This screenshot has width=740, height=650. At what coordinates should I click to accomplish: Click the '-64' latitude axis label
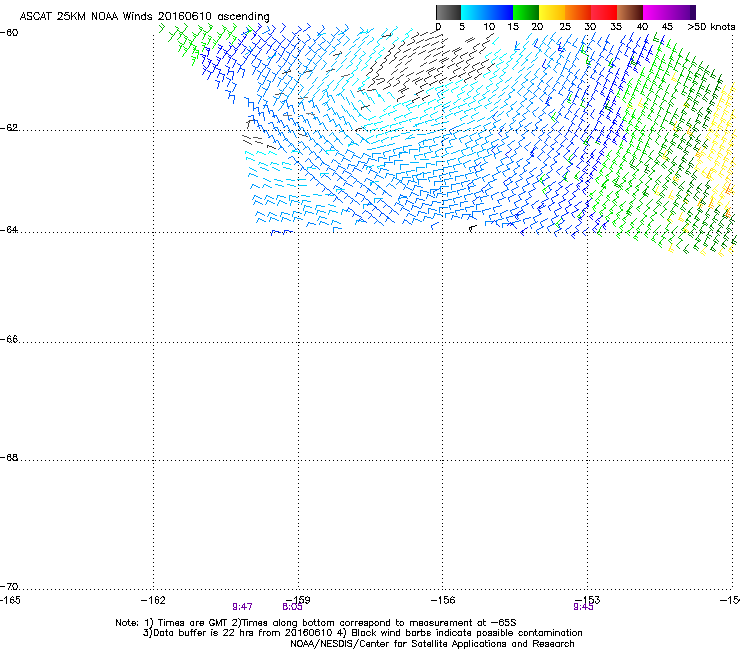click(9, 230)
